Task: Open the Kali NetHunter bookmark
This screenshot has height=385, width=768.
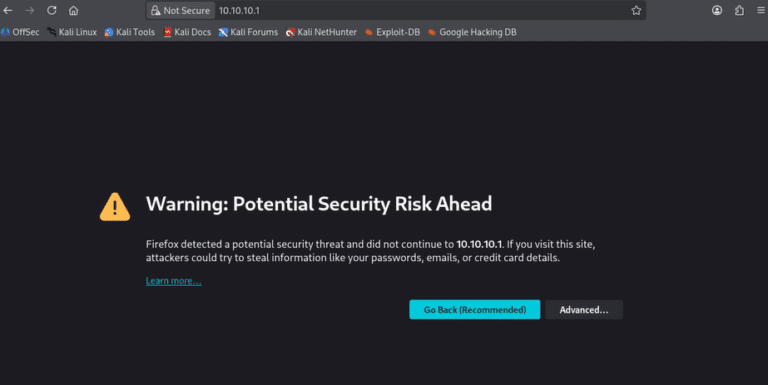Action: click(x=321, y=32)
